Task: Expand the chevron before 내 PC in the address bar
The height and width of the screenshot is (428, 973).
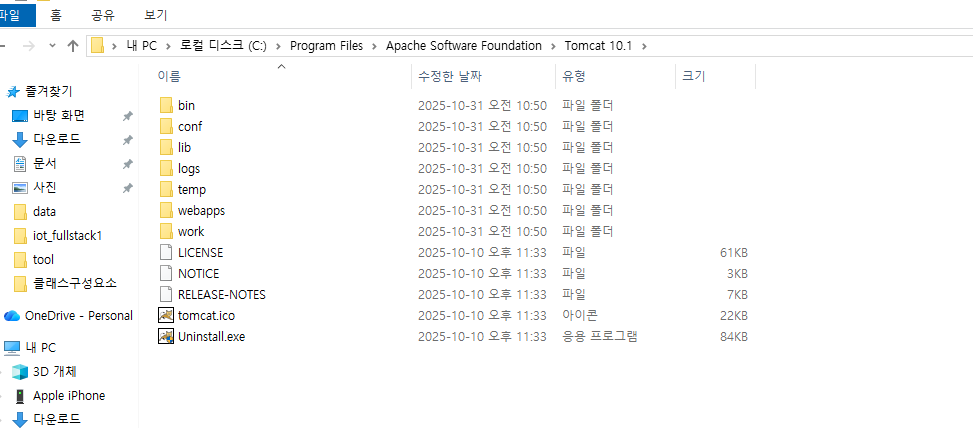Action: (x=115, y=46)
